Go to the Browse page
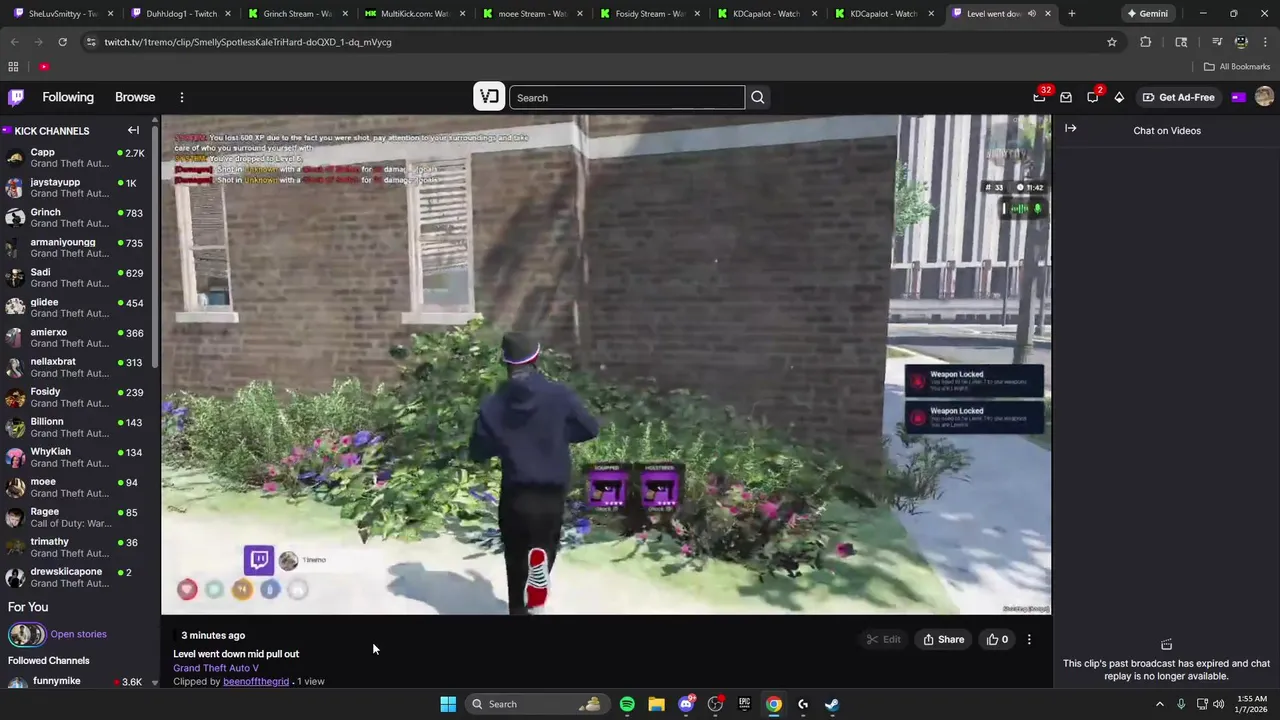This screenshot has height=720, width=1280. [x=135, y=97]
